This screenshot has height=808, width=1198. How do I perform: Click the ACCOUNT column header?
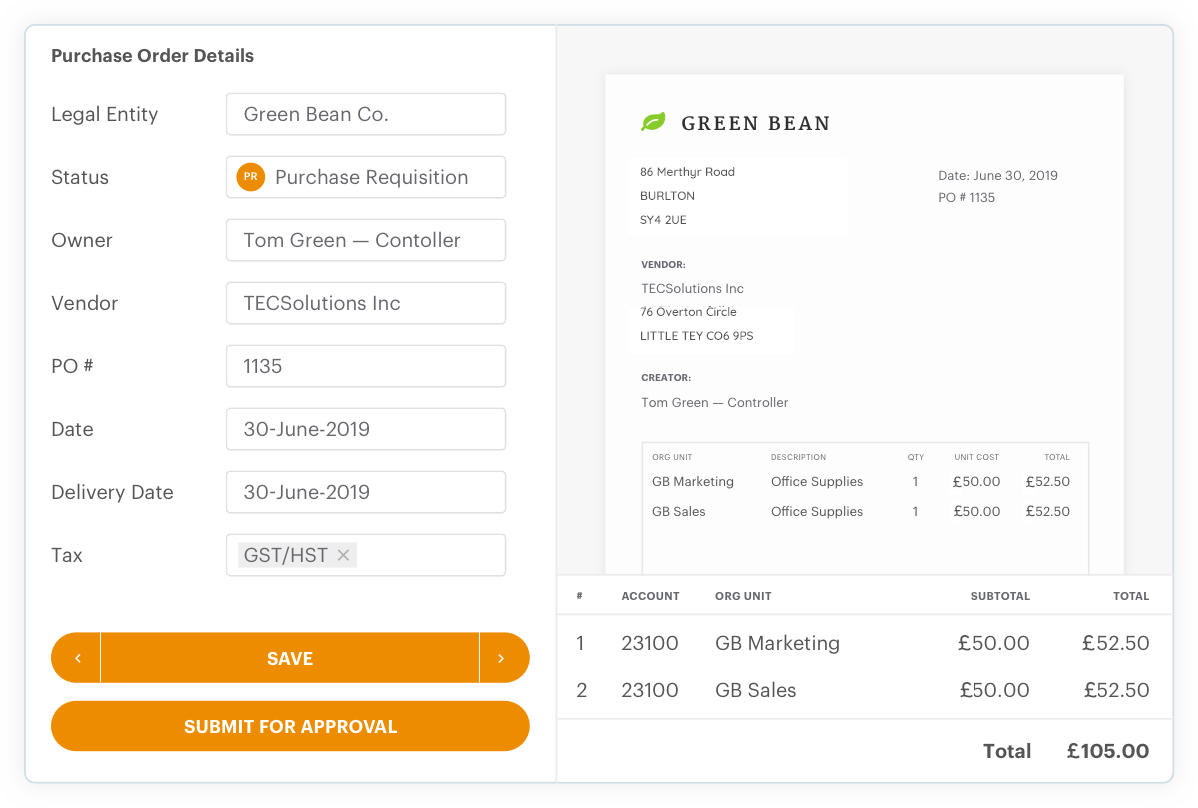650,596
